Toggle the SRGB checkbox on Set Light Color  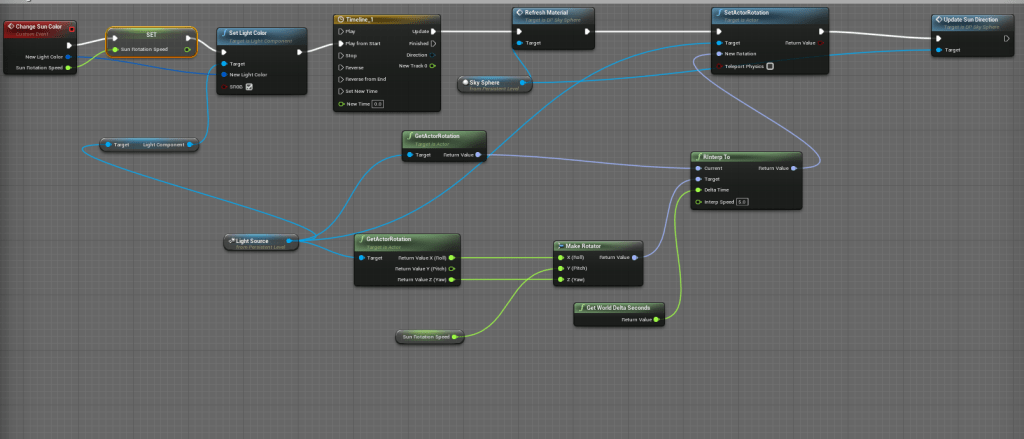tap(249, 87)
